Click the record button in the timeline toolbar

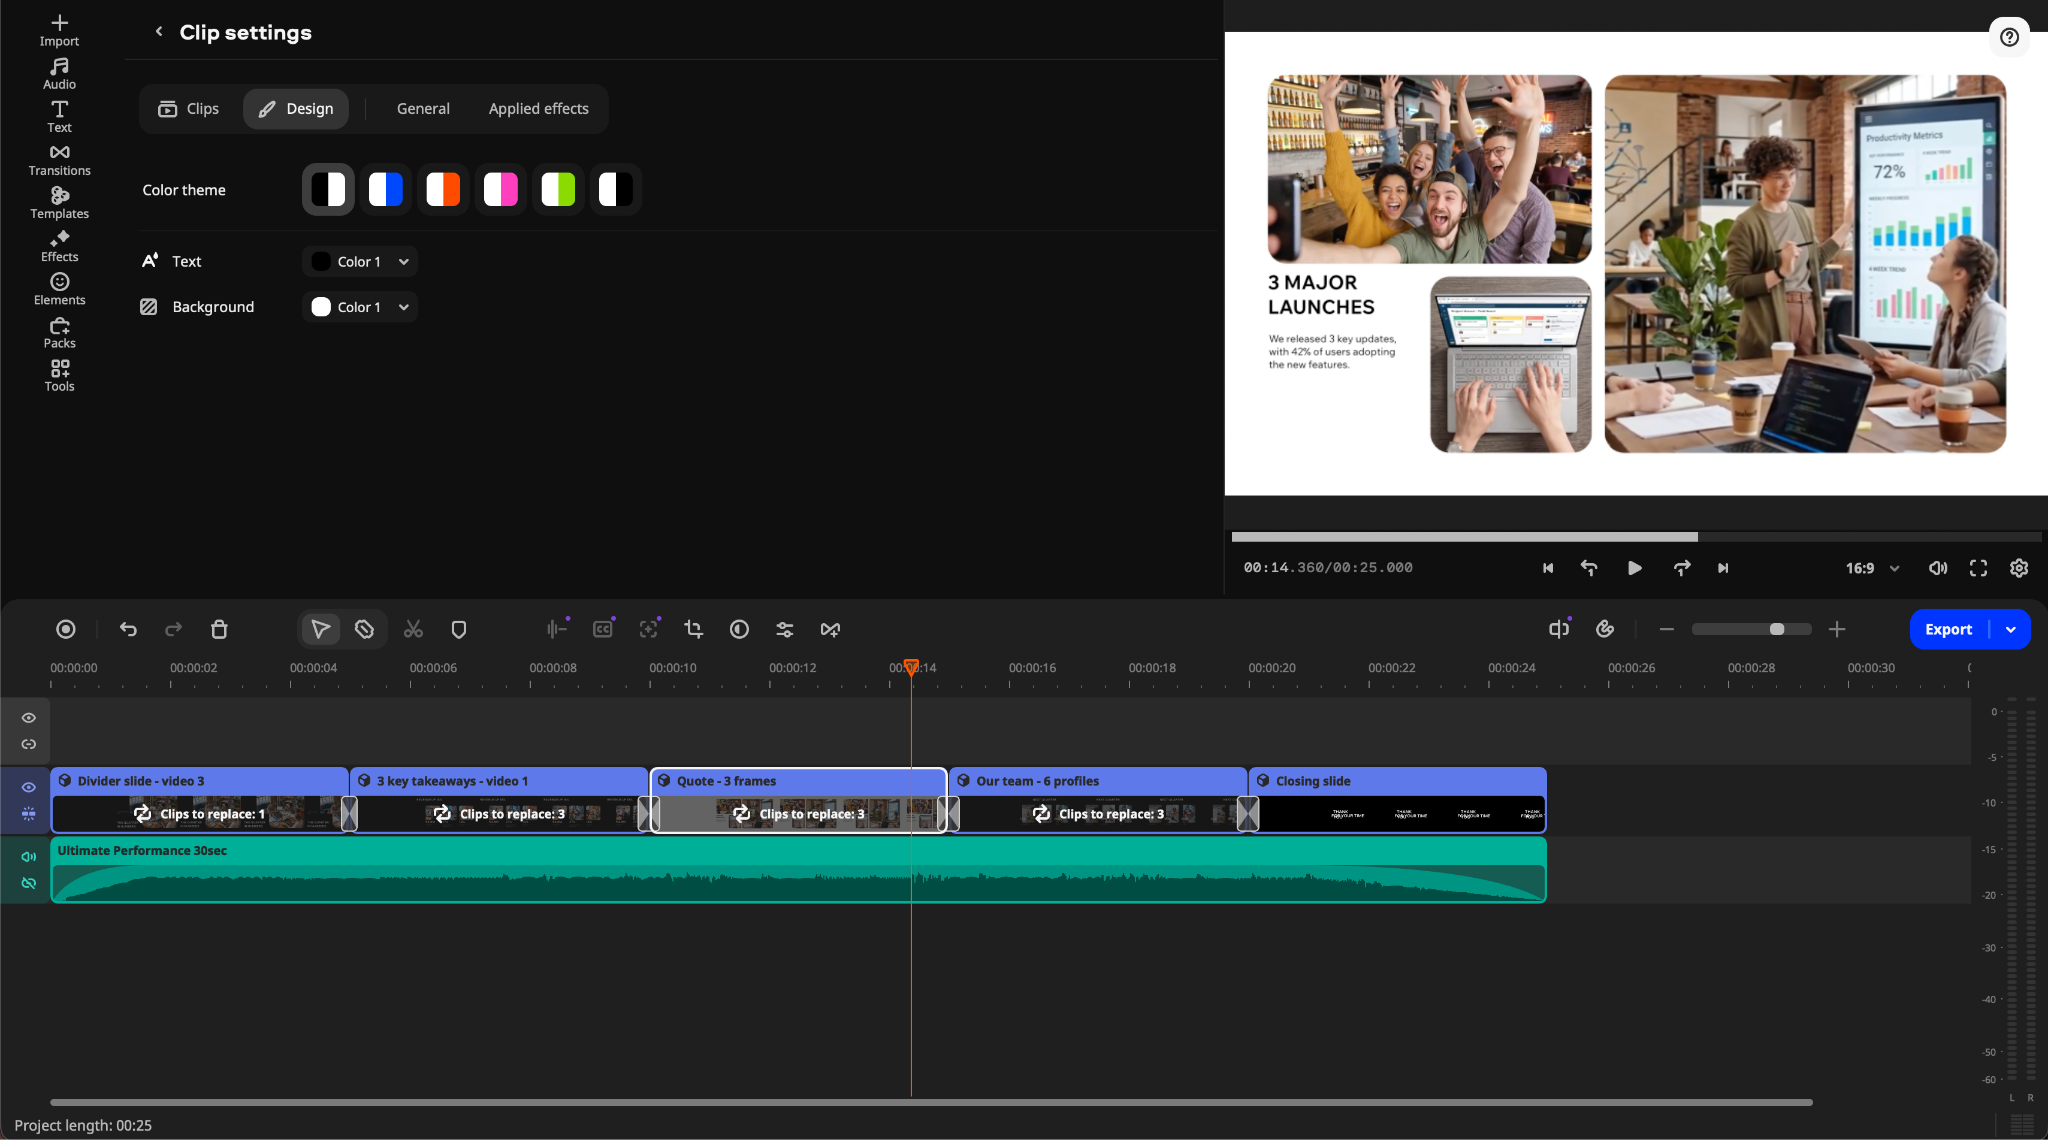[66, 629]
